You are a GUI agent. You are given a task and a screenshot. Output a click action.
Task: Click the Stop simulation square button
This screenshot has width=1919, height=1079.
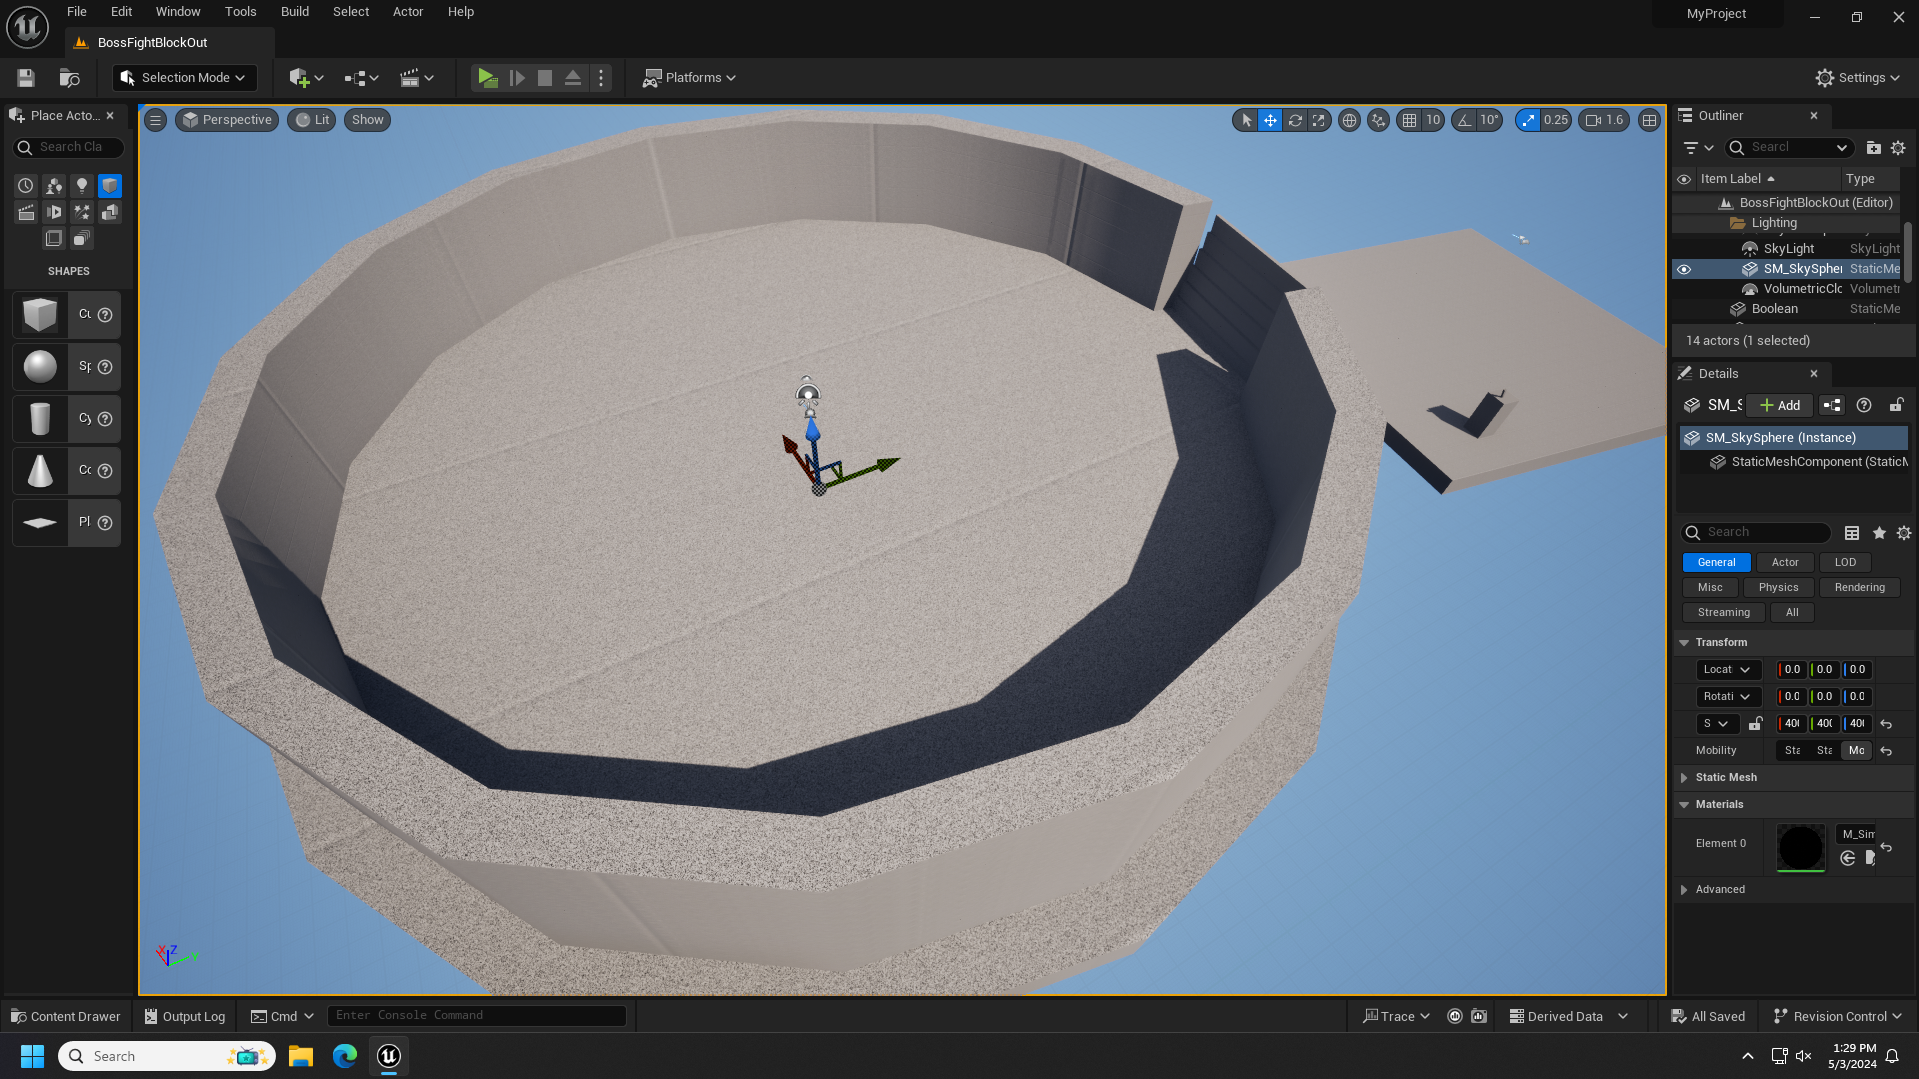click(x=545, y=78)
